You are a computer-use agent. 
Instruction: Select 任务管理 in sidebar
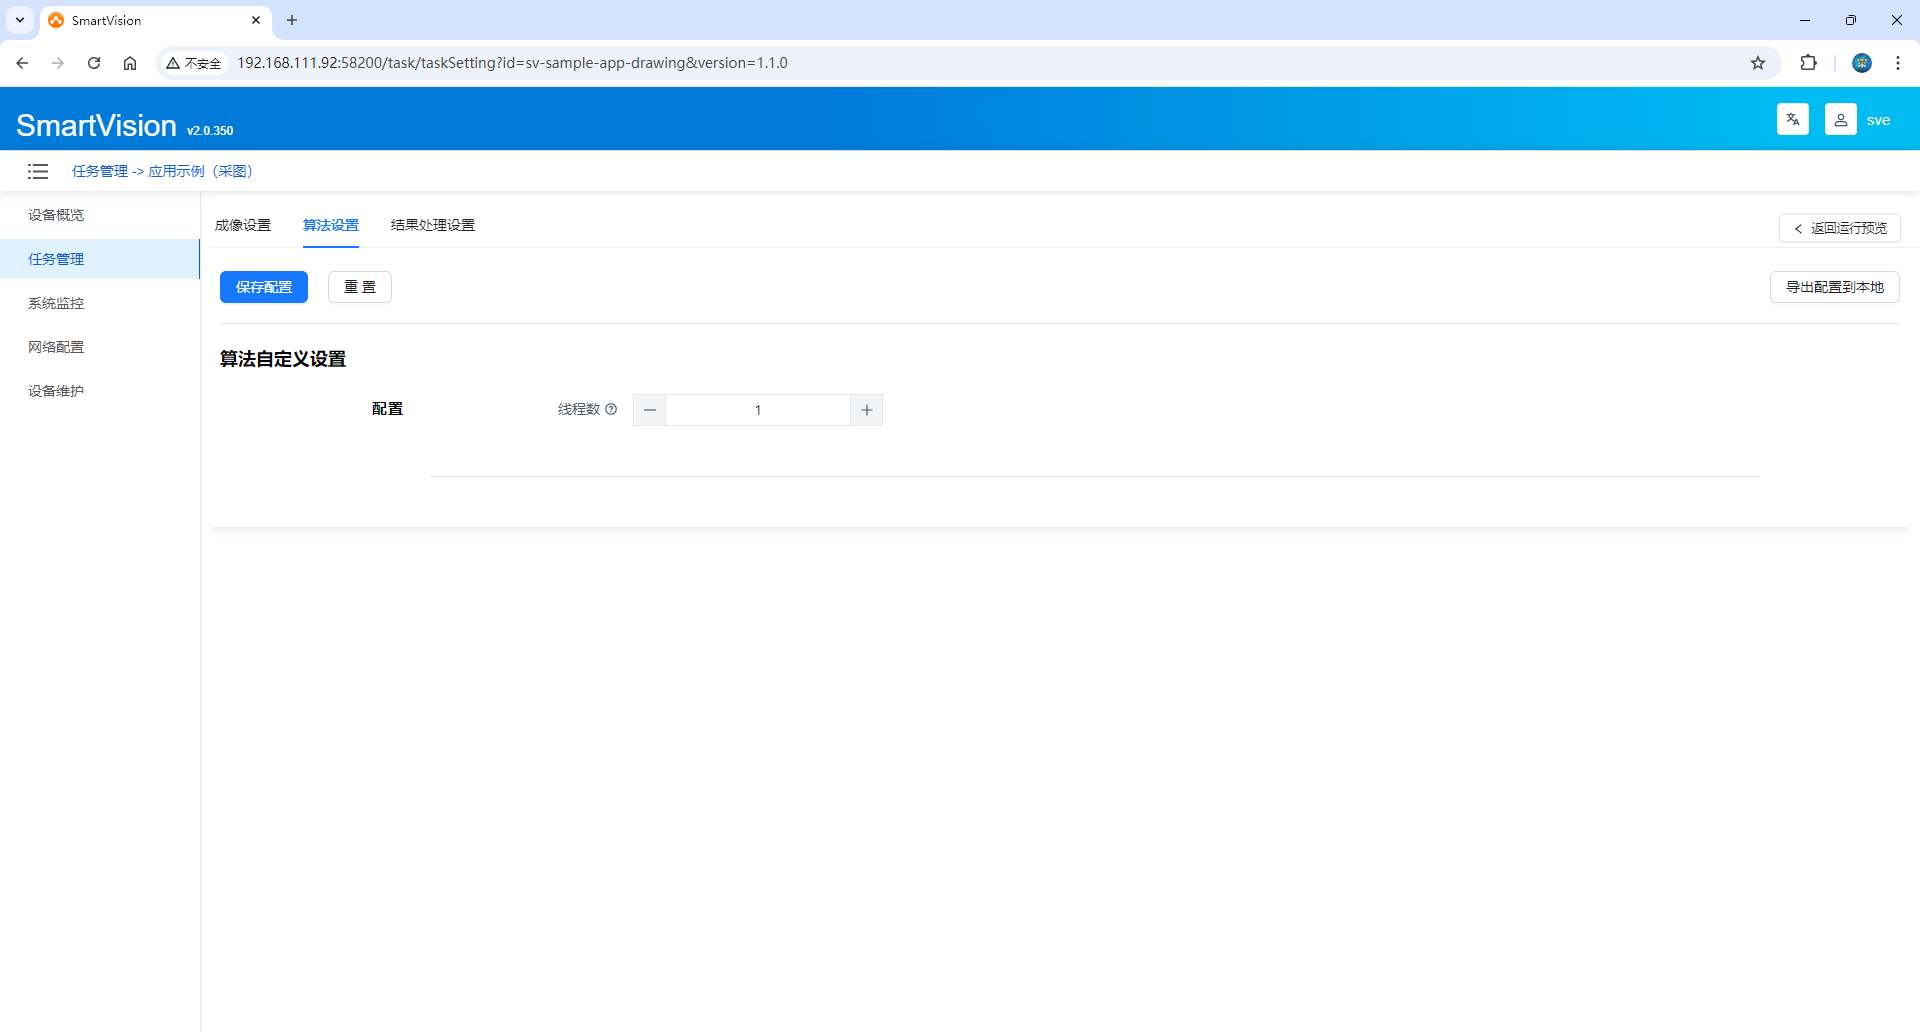click(100, 259)
